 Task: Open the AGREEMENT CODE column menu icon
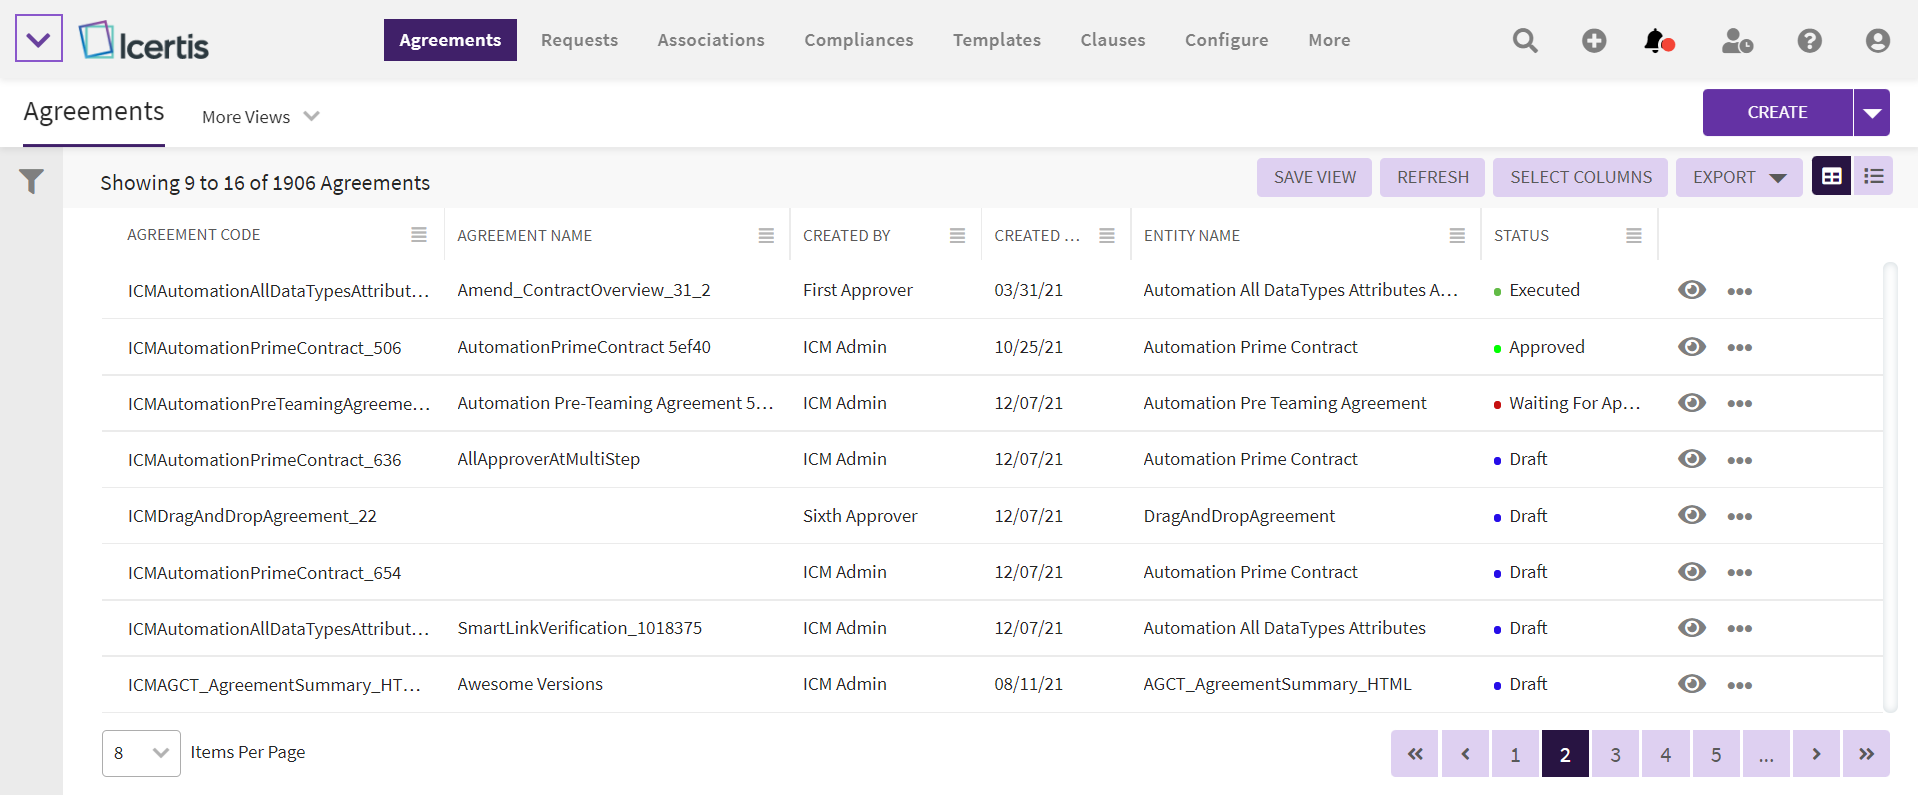419,235
